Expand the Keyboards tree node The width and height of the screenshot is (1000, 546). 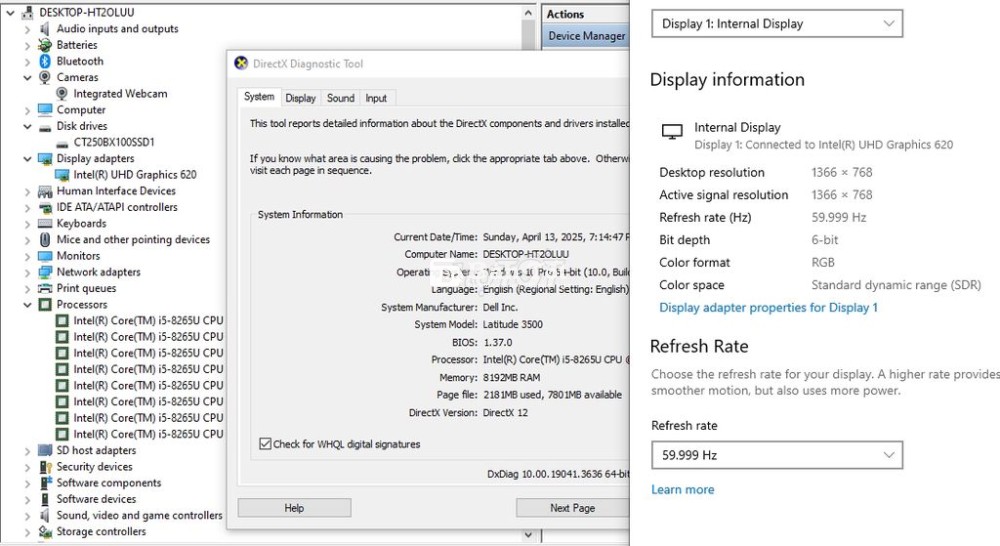point(27,224)
